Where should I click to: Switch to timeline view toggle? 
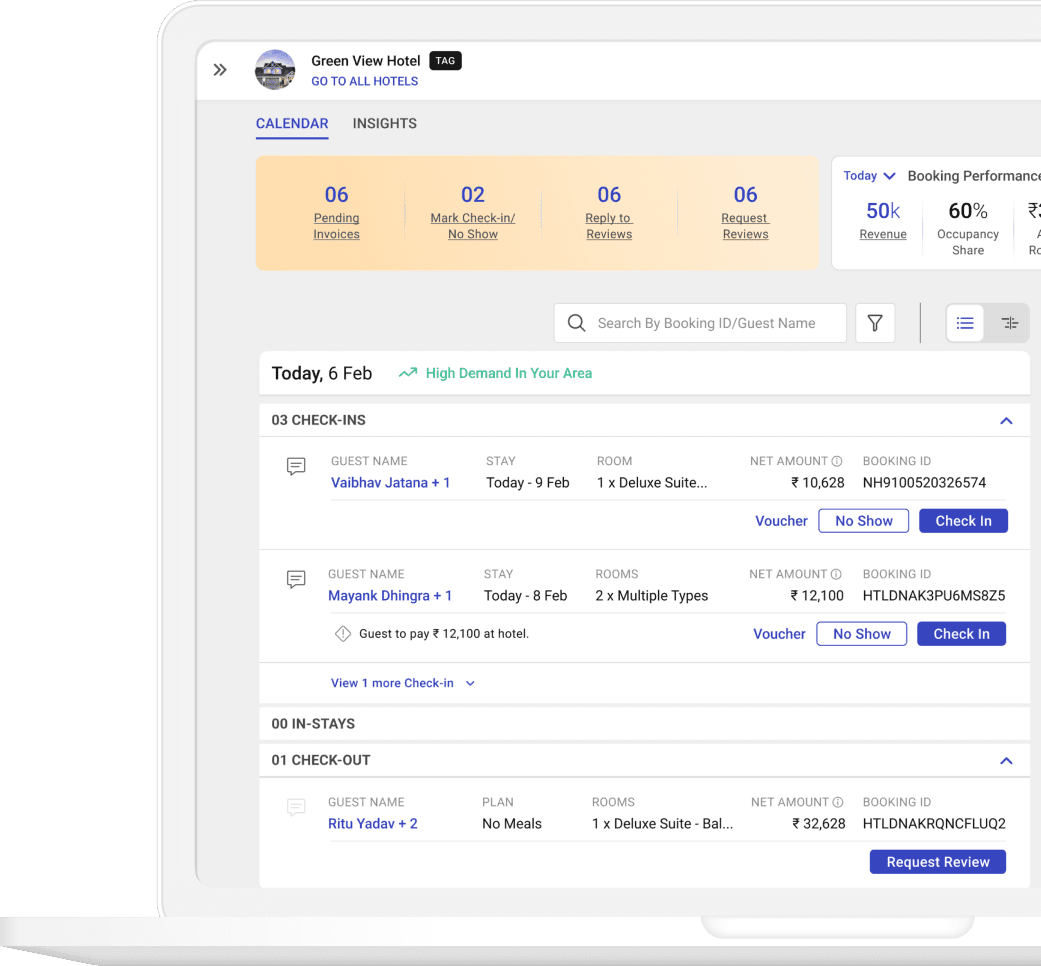tap(1010, 323)
